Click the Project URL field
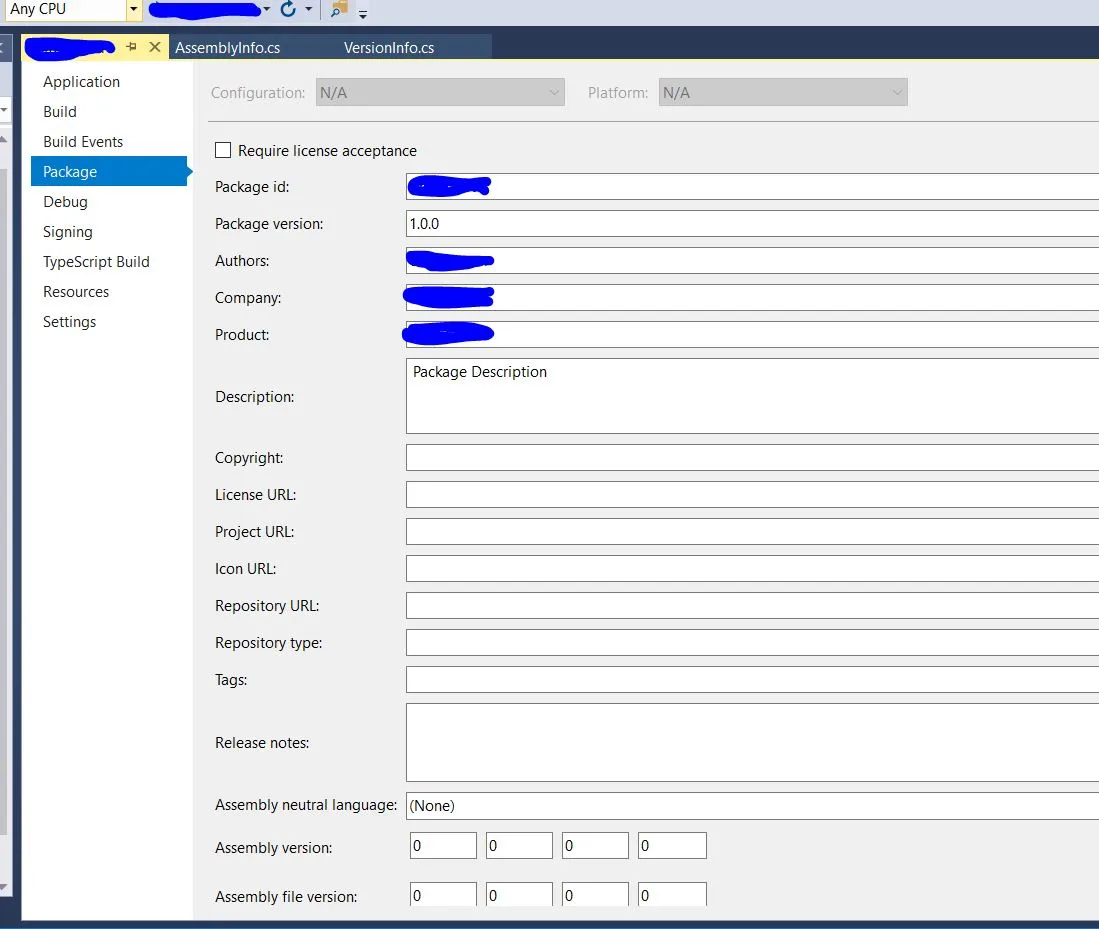Viewport: 1099px width, 929px height. point(752,531)
